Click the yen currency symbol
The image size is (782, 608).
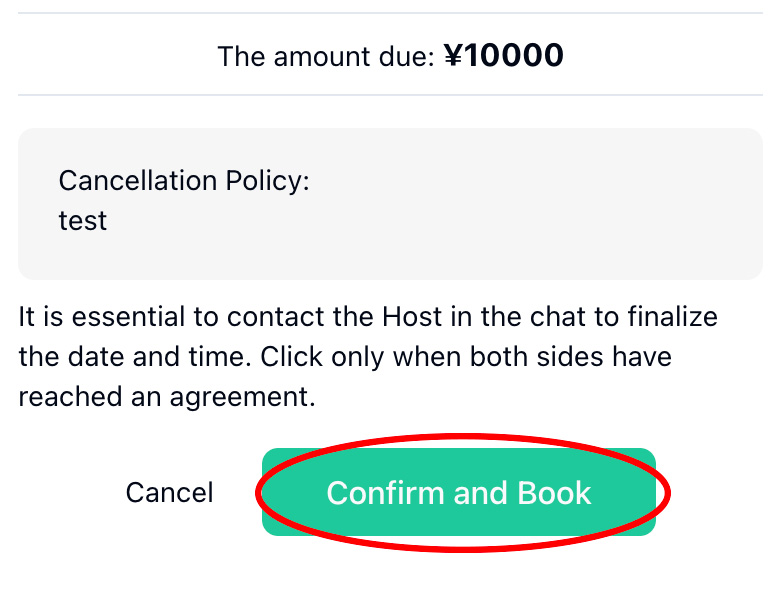453,56
